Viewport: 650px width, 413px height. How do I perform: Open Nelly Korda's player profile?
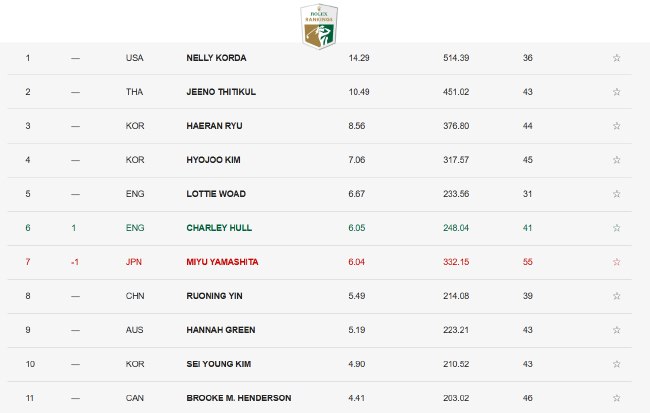[216, 58]
